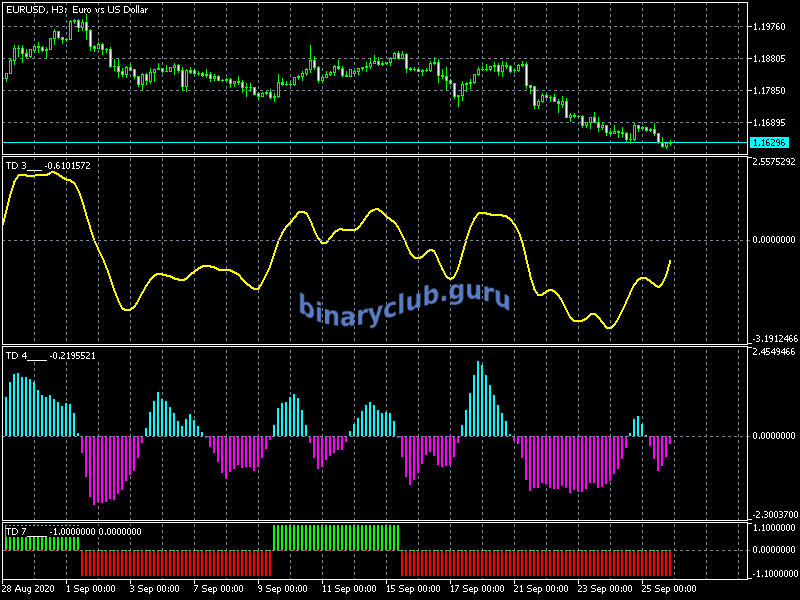The image size is (800, 600).
Task: Click the binaryclub.guru watermark
Action: (x=404, y=303)
